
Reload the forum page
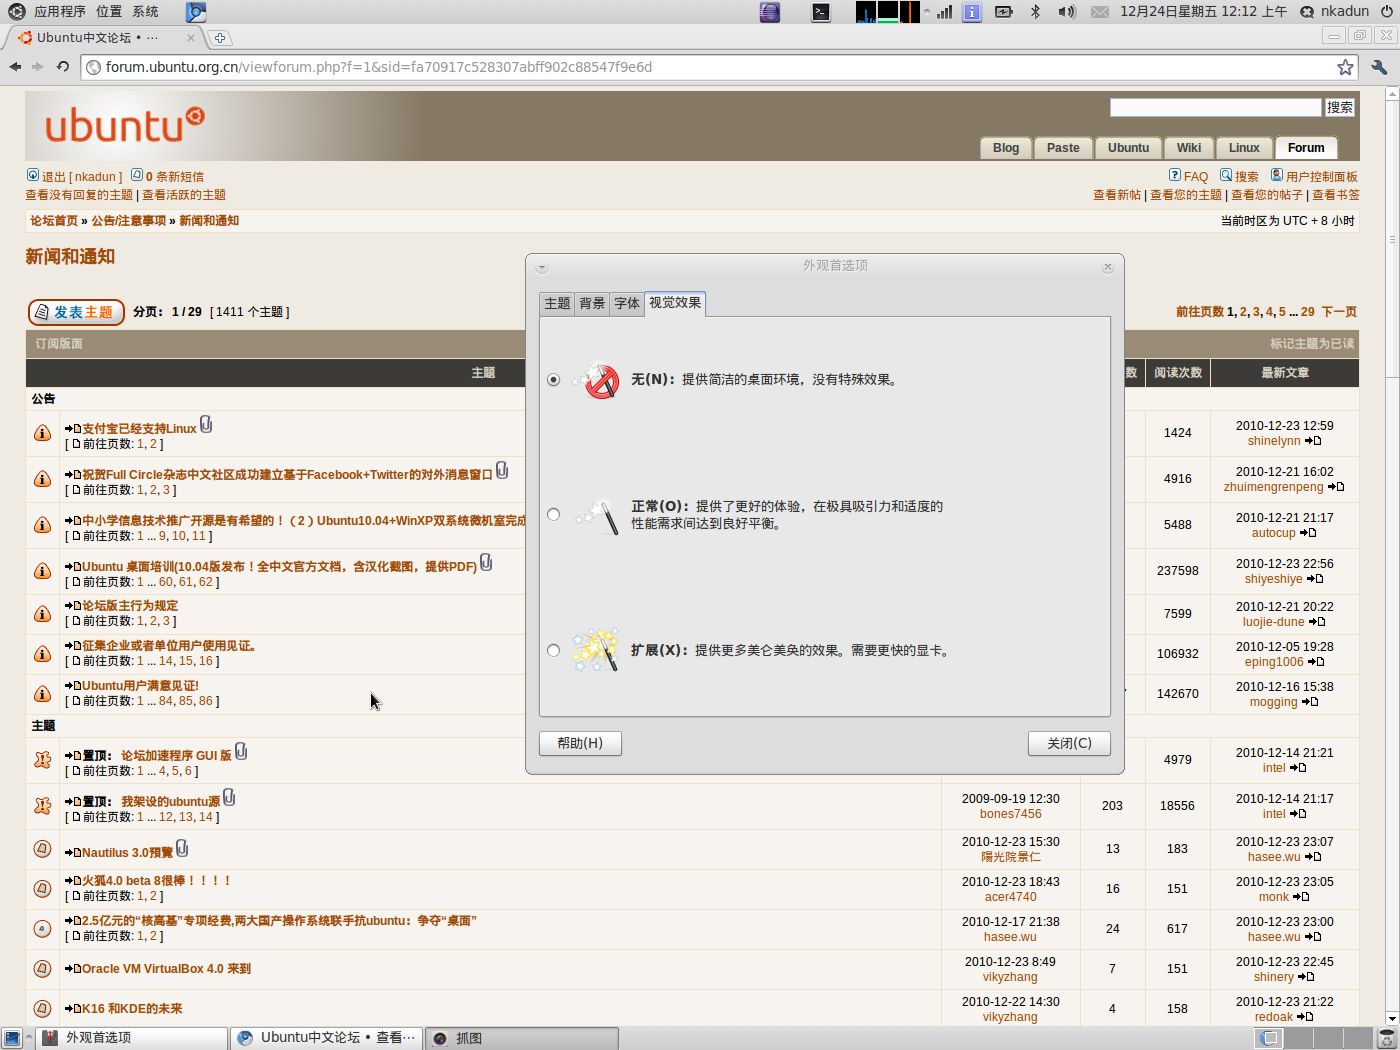coord(63,67)
